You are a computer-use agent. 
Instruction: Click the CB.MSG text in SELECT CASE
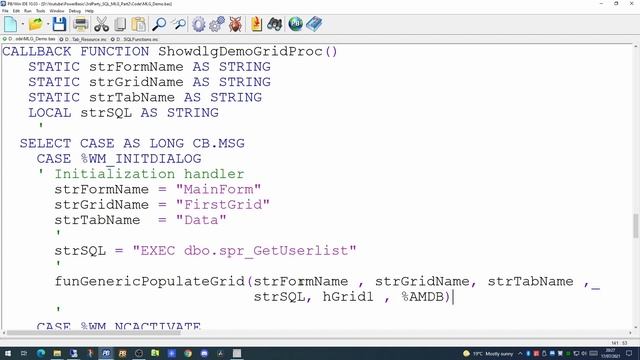pos(218,143)
